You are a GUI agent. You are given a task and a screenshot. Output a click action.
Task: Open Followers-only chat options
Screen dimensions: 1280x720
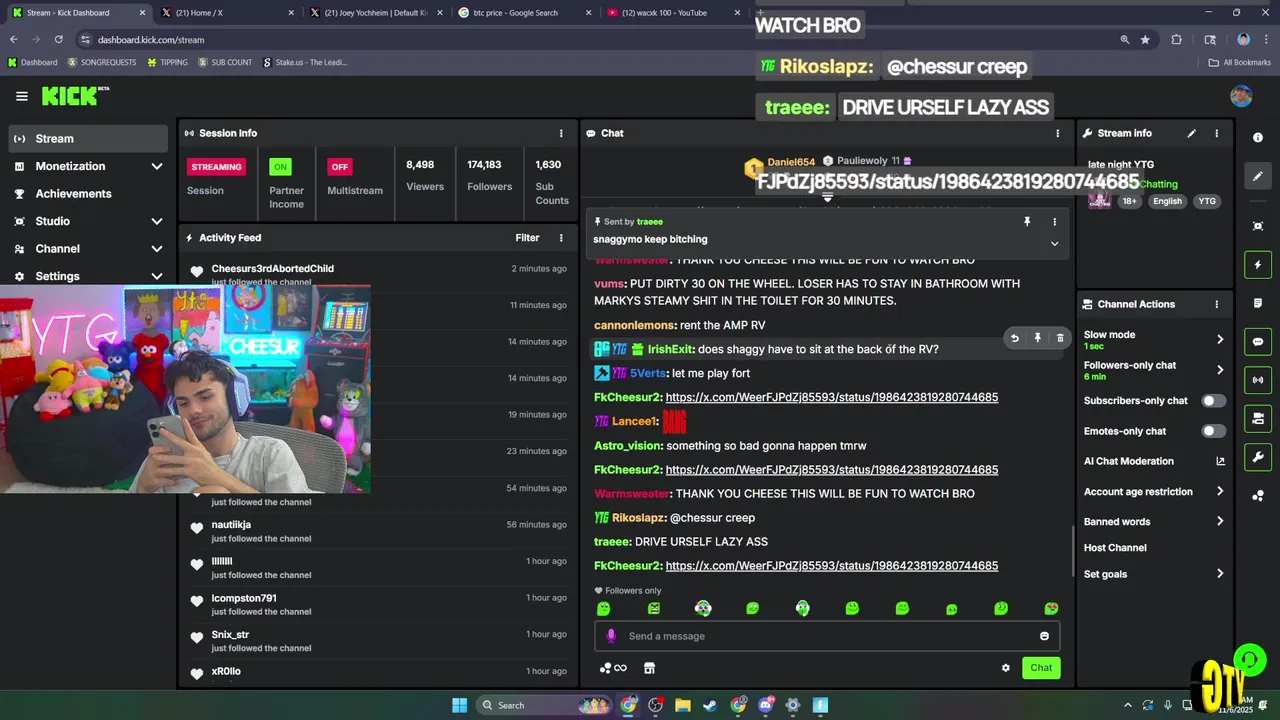[1154, 370]
